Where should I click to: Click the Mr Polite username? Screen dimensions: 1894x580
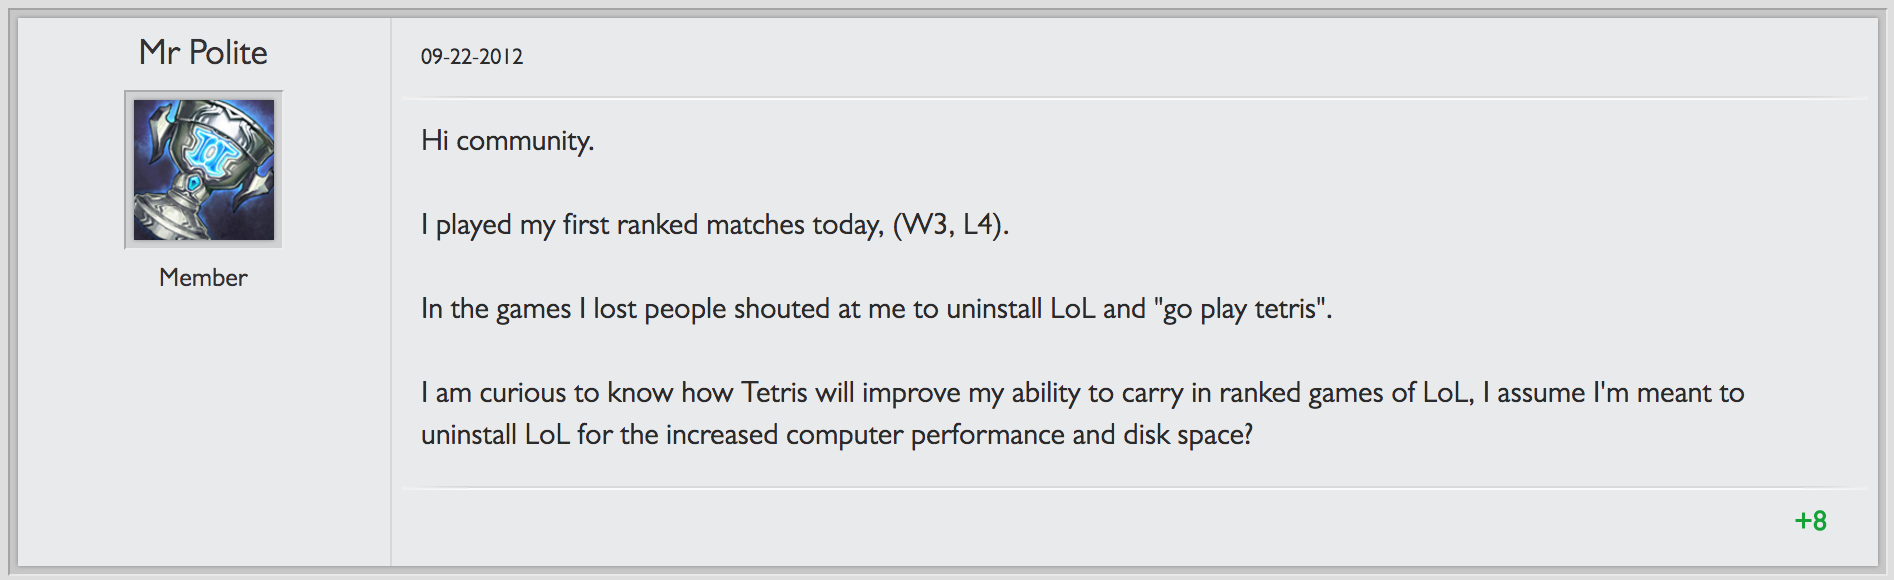(x=203, y=52)
